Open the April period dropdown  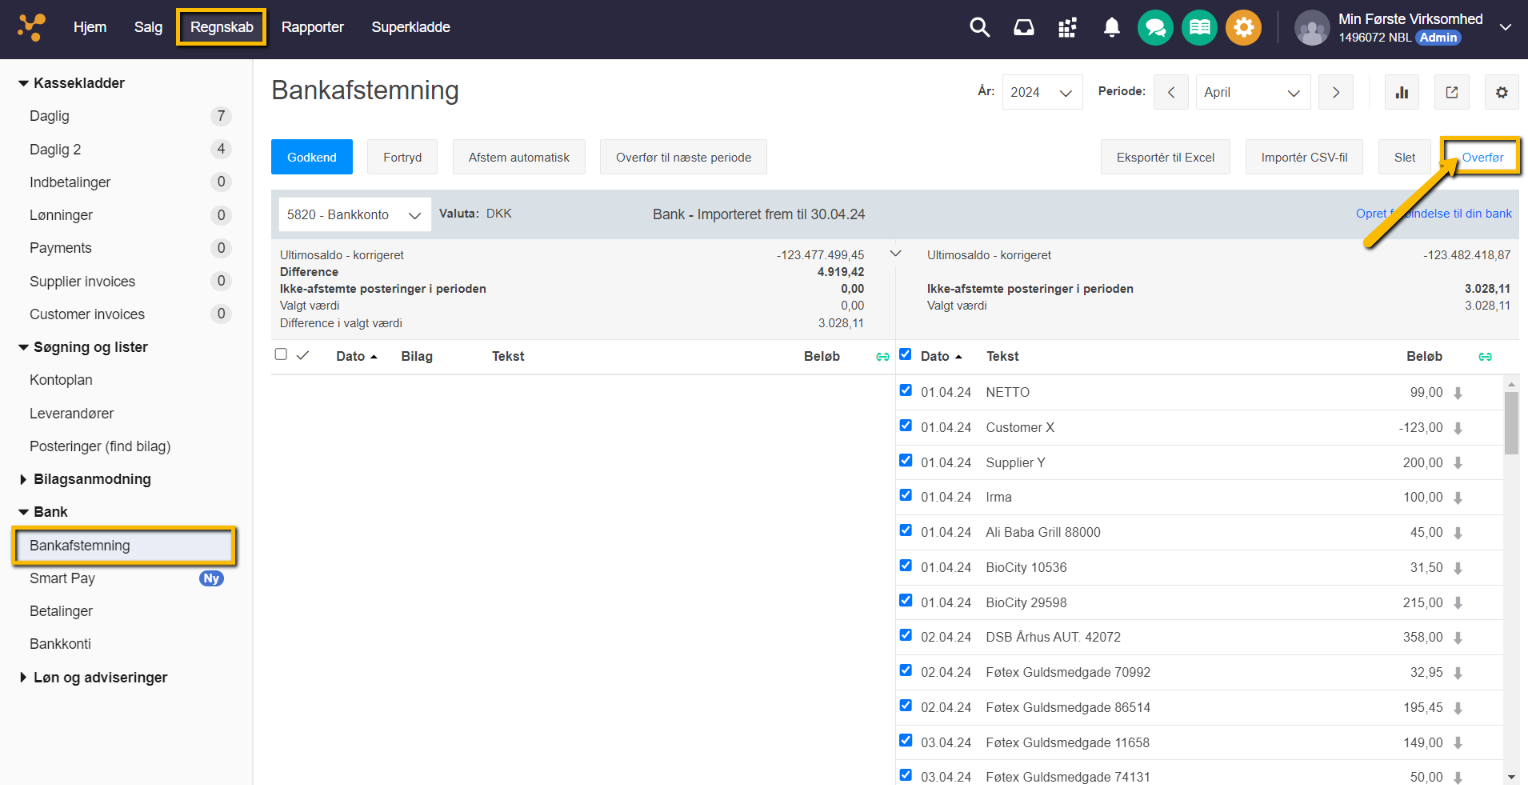[x=1252, y=92]
